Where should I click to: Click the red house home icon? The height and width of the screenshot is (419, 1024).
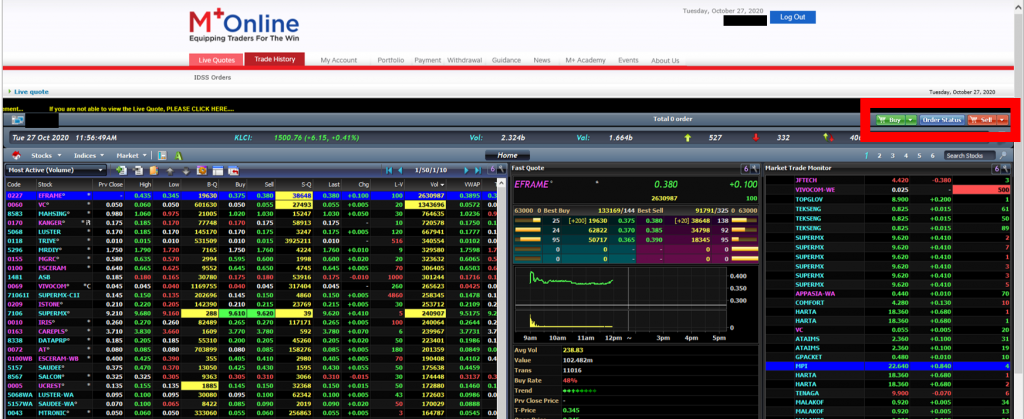tap(16, 155)
